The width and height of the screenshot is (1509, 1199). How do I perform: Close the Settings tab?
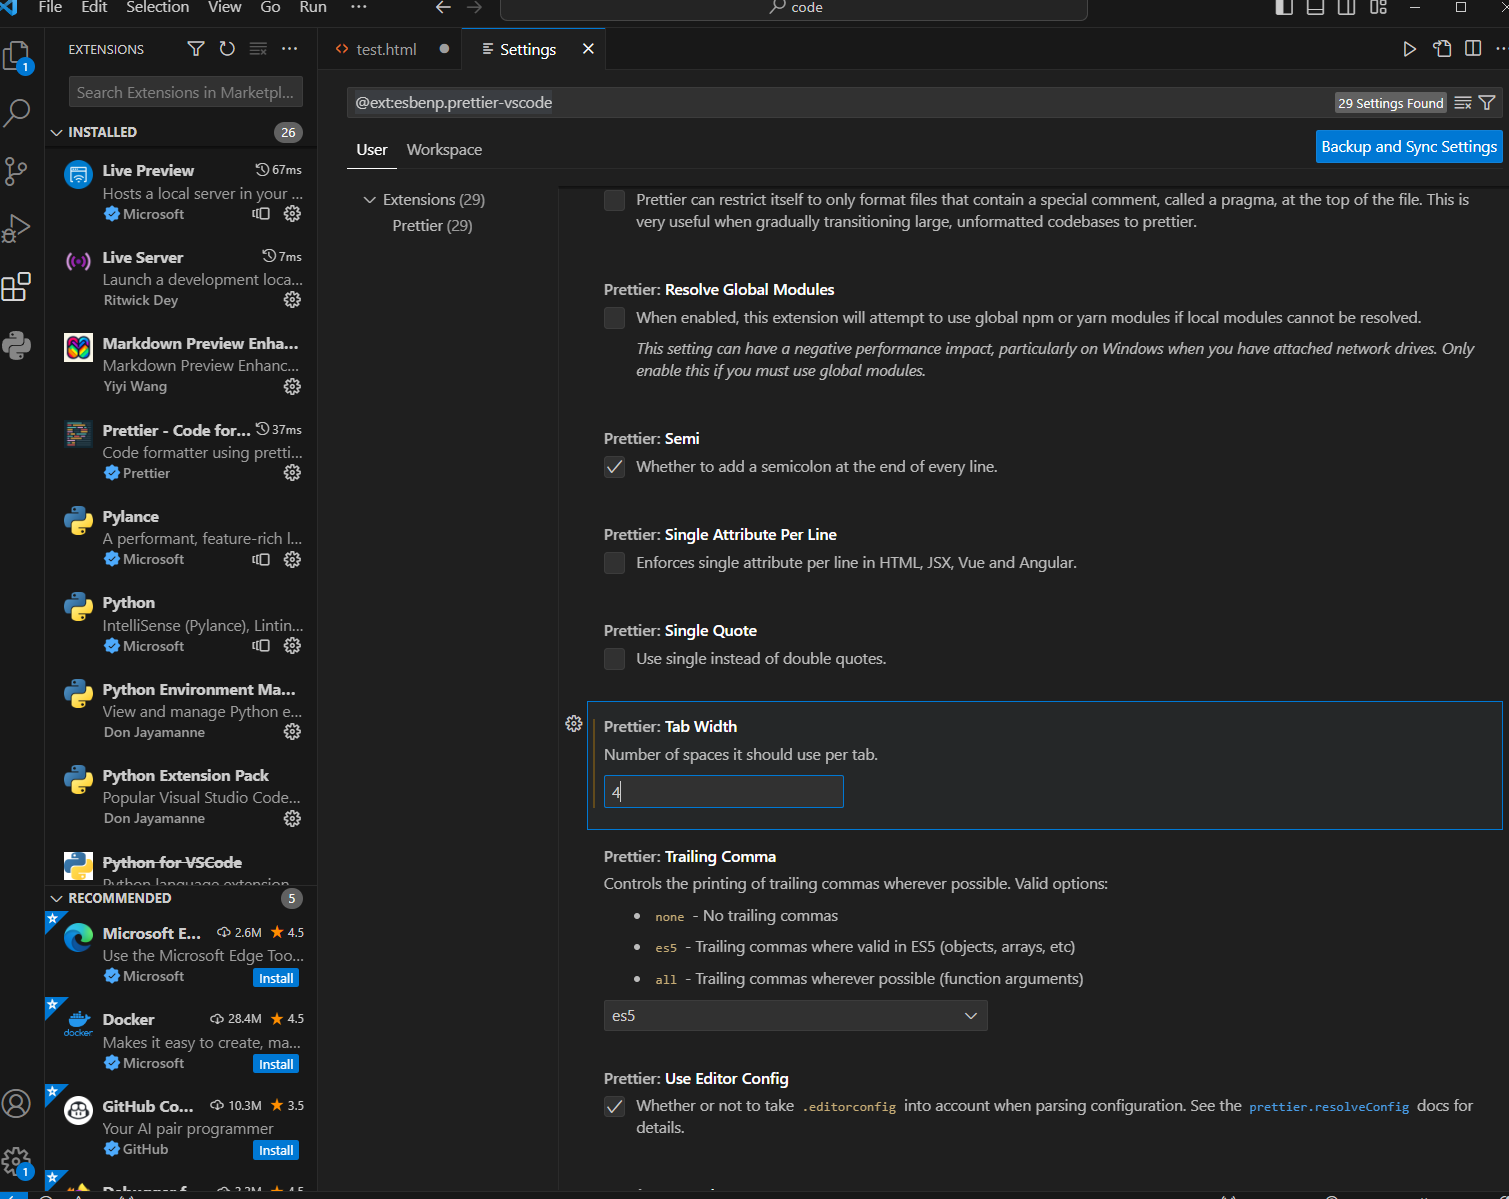coord(588,49)
